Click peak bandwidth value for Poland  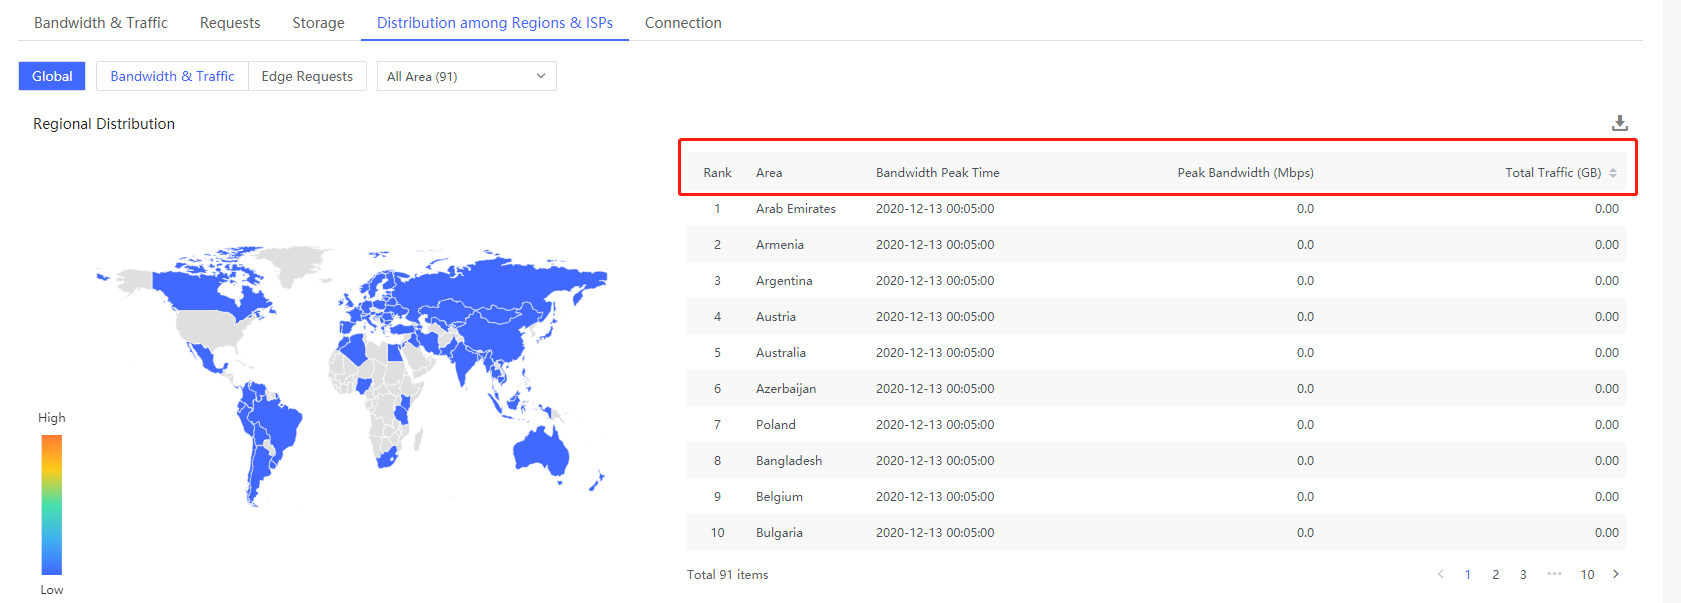[x=1305, y=425]
